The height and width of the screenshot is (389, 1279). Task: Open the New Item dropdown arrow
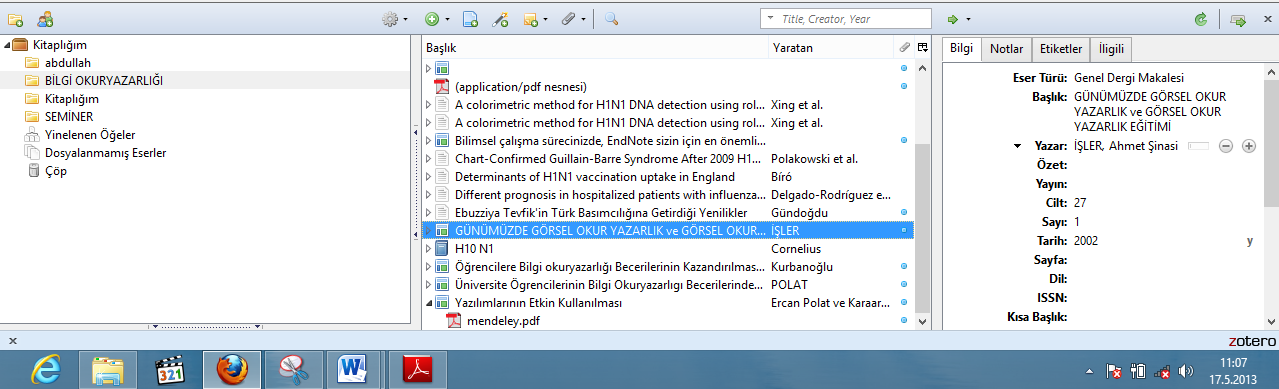(446, 20)
